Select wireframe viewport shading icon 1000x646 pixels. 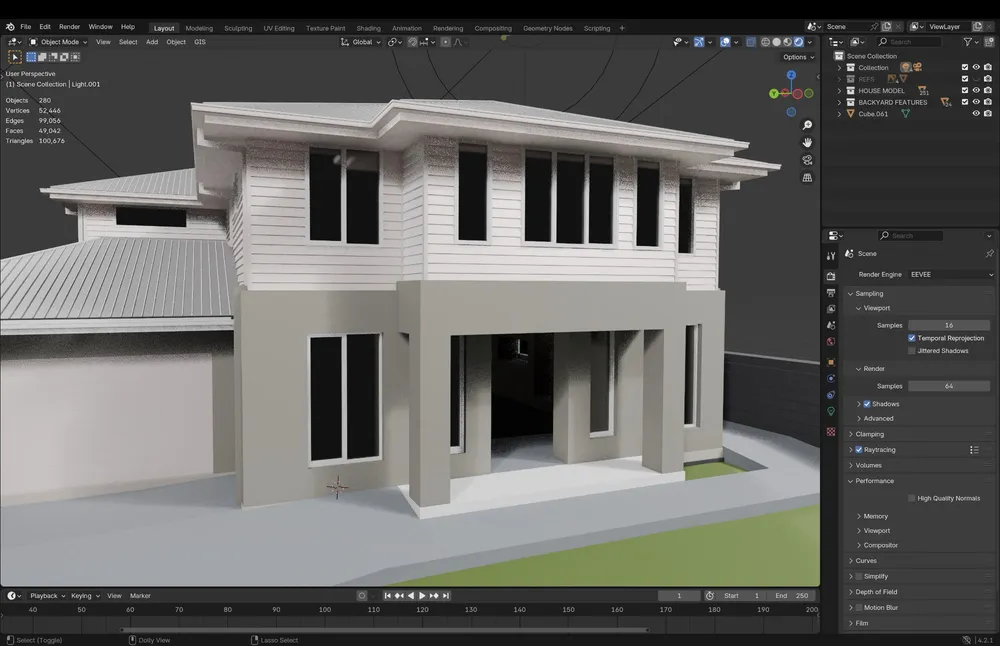coord(766,42)
